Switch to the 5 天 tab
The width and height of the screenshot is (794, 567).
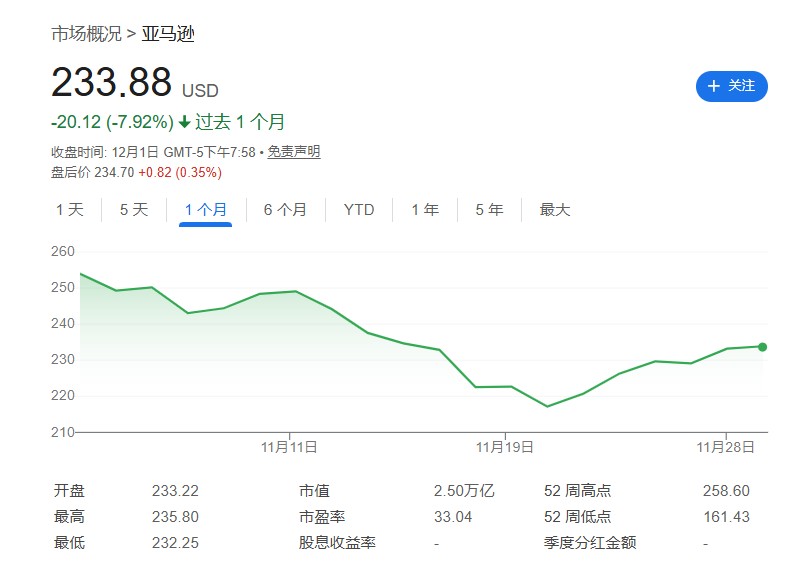[x=134, y=210]
